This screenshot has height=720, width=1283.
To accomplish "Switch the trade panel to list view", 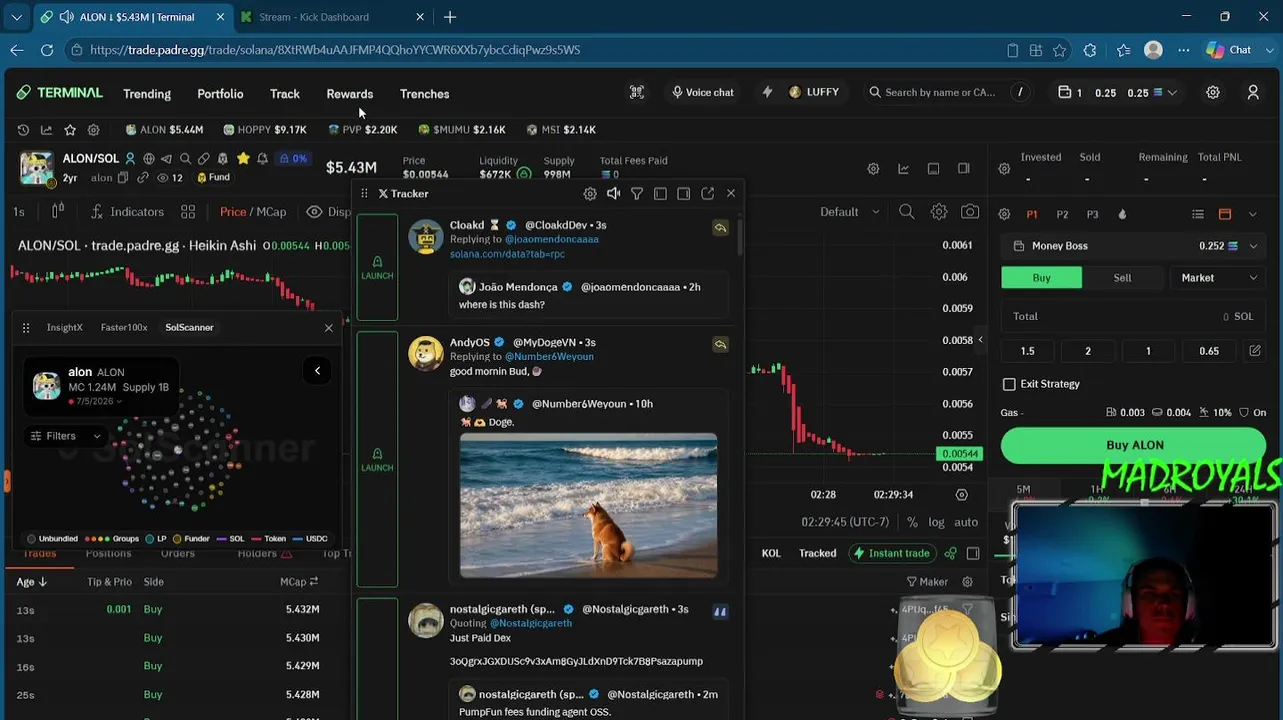I will (1198, 214).
